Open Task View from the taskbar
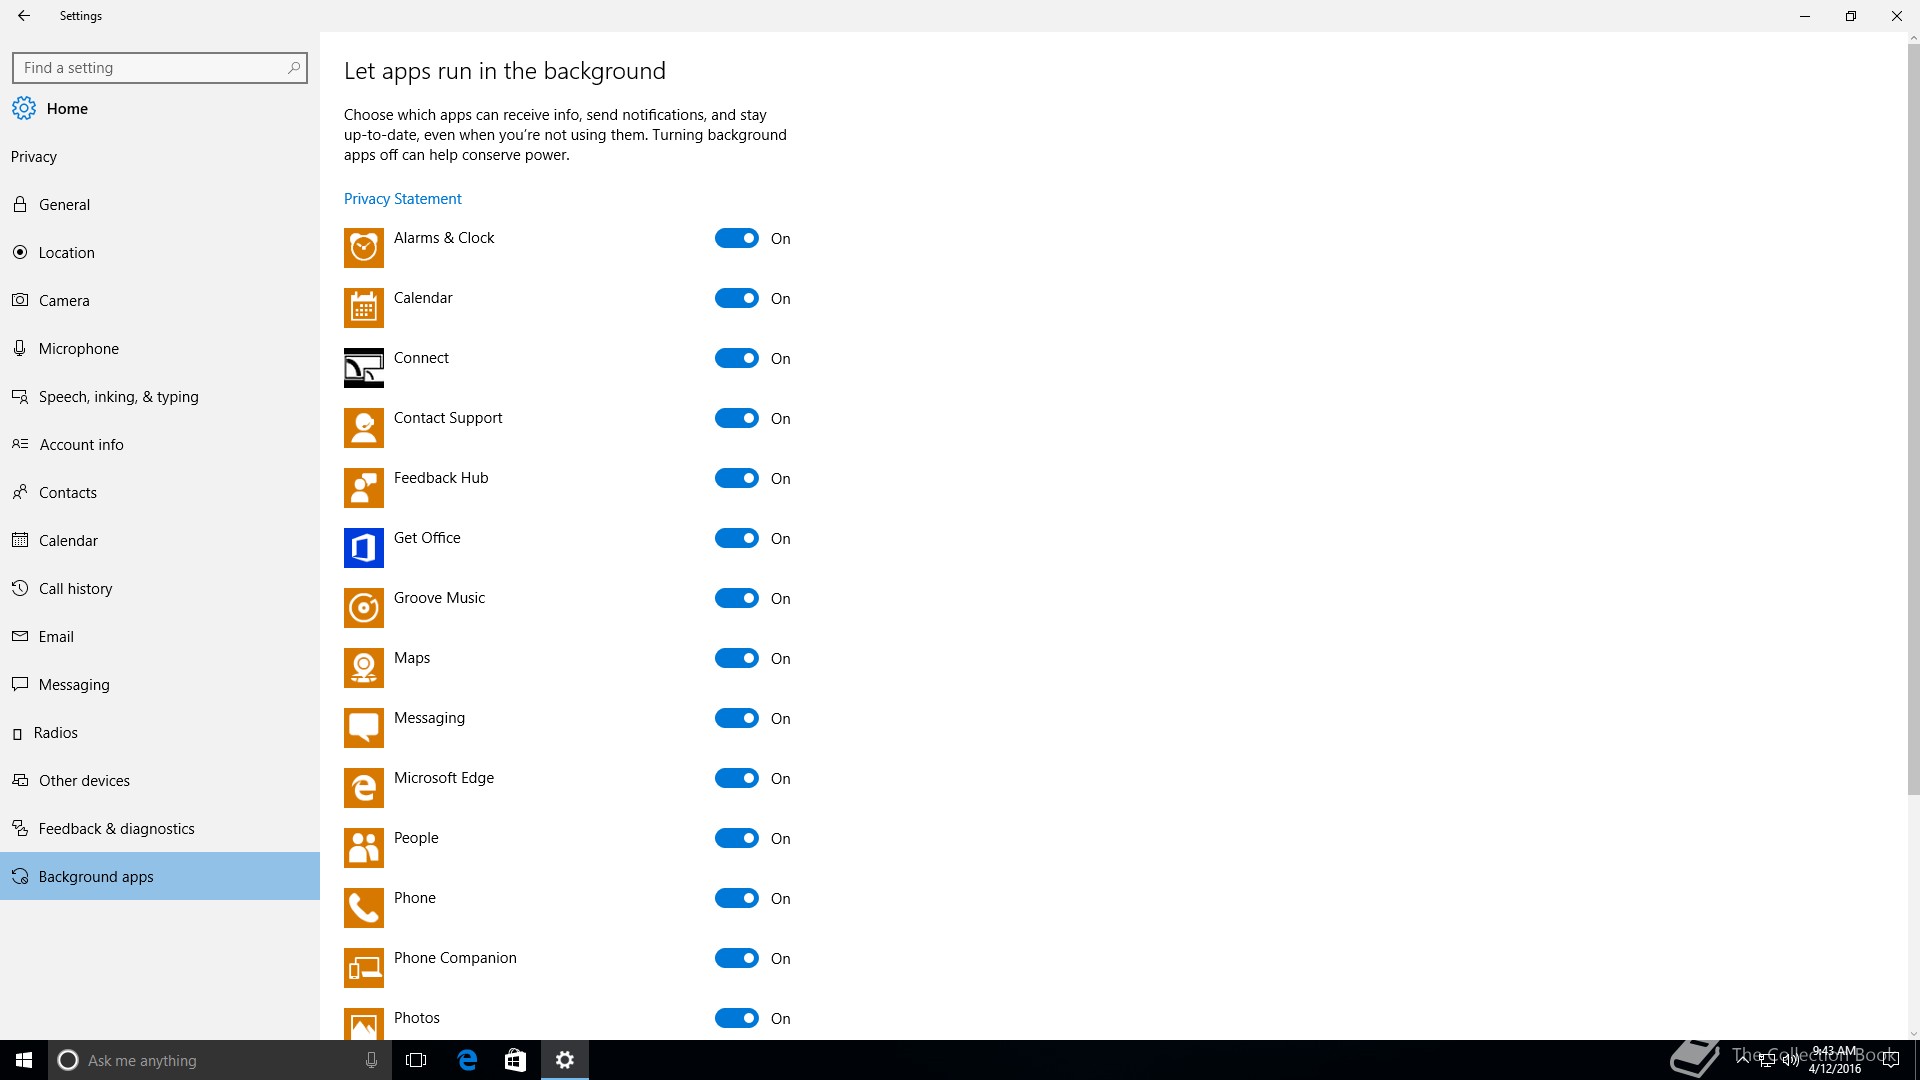 point(416,1060)
